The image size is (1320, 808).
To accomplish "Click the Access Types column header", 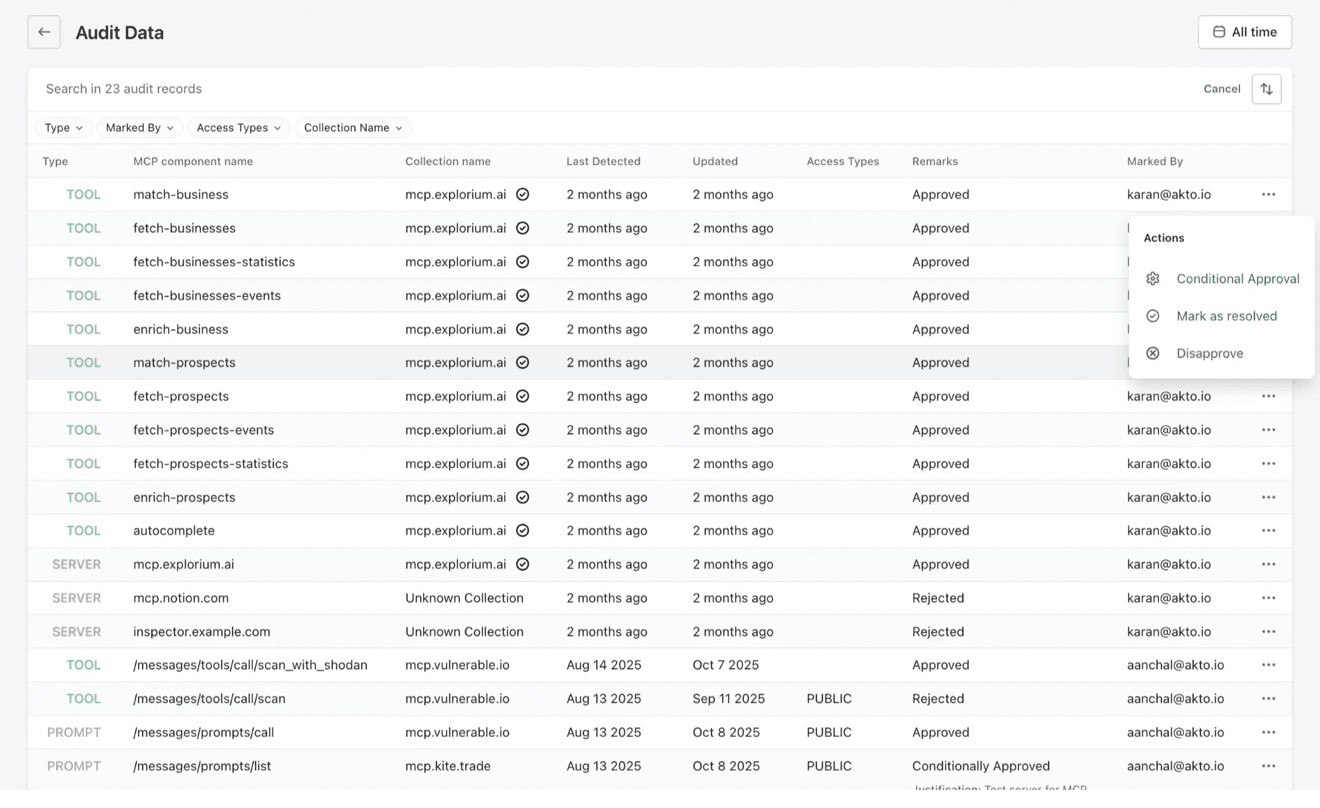I will click(x=843, y=161).
